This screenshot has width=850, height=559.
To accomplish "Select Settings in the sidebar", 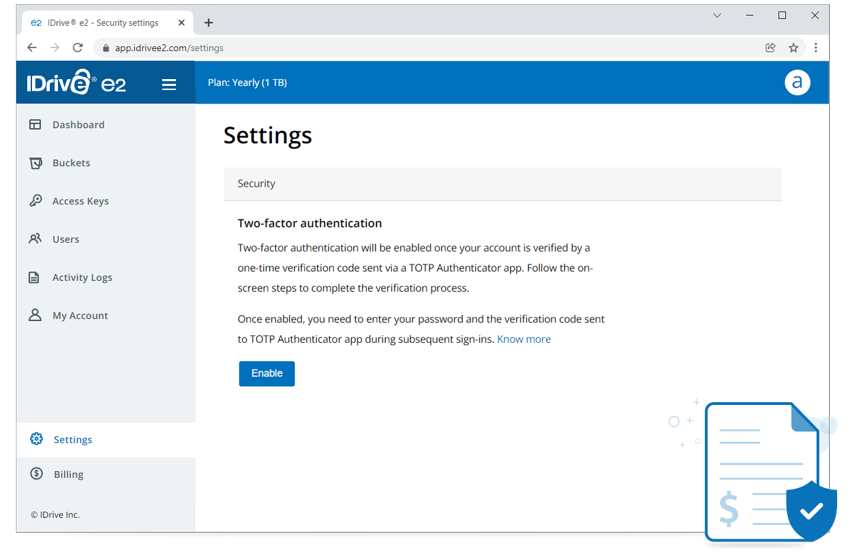I will 106,439.
